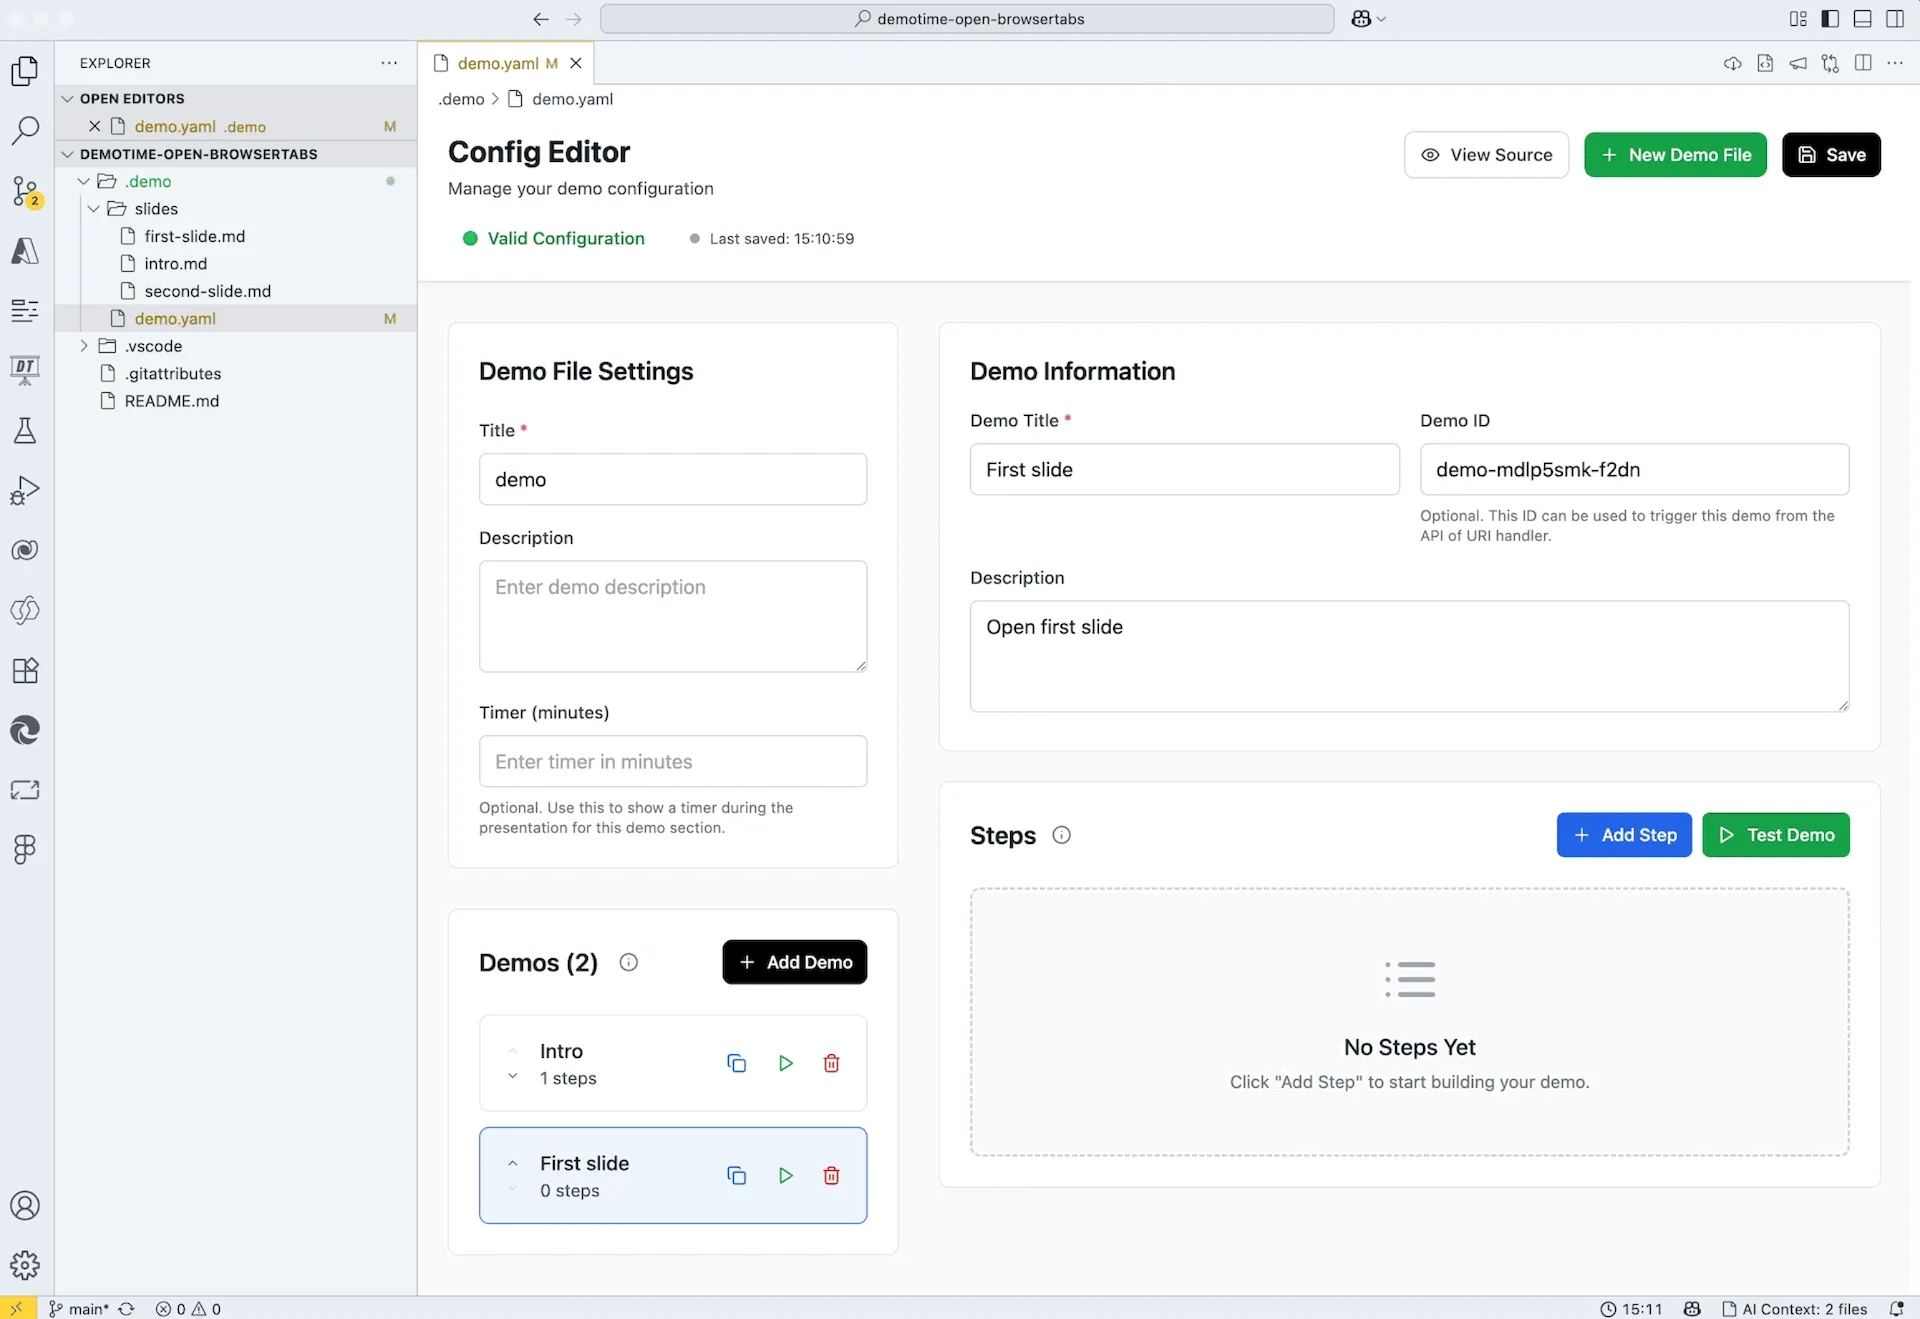Toggle the bottom panel layout icon
The height and width of the screenshot is (1319, 1920).
tap(1862, 18)
